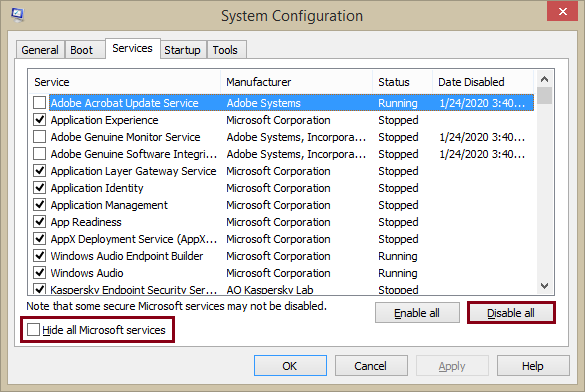Viewport: 585px width, 392px height.
Task: Sort by the Manufacturer column header
Action: click(x=297, y=82)
